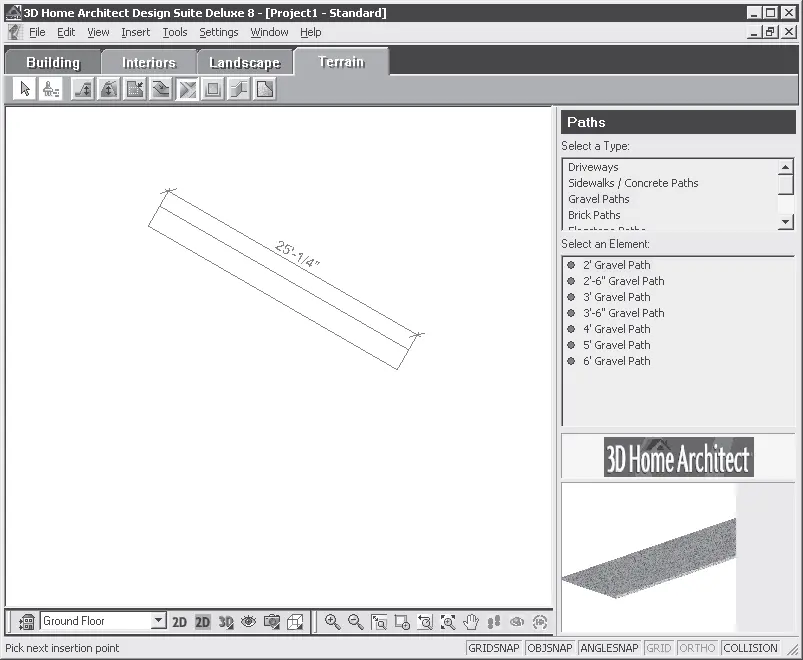Click the zoom to fit icon
This screenshot has width=803, height=660.
[448, 622]
